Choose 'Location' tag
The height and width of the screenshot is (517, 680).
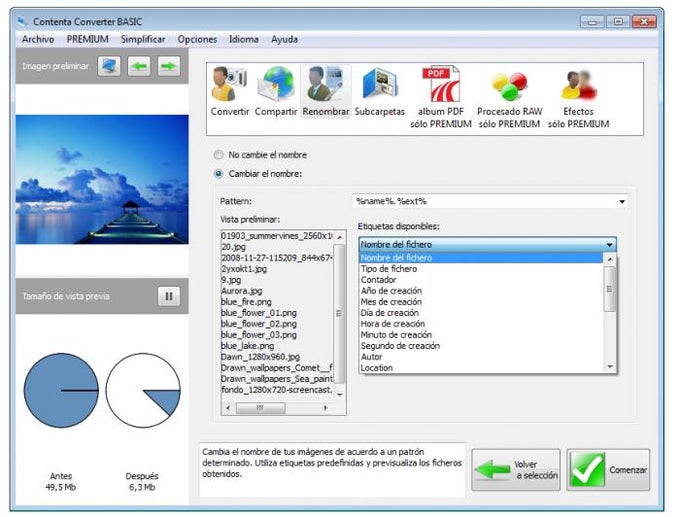481,368
